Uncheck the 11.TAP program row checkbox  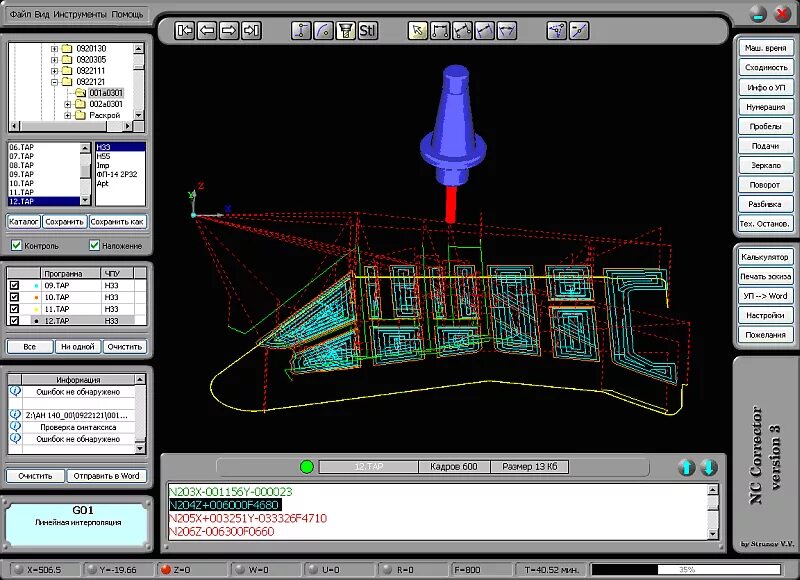(14, 309)
